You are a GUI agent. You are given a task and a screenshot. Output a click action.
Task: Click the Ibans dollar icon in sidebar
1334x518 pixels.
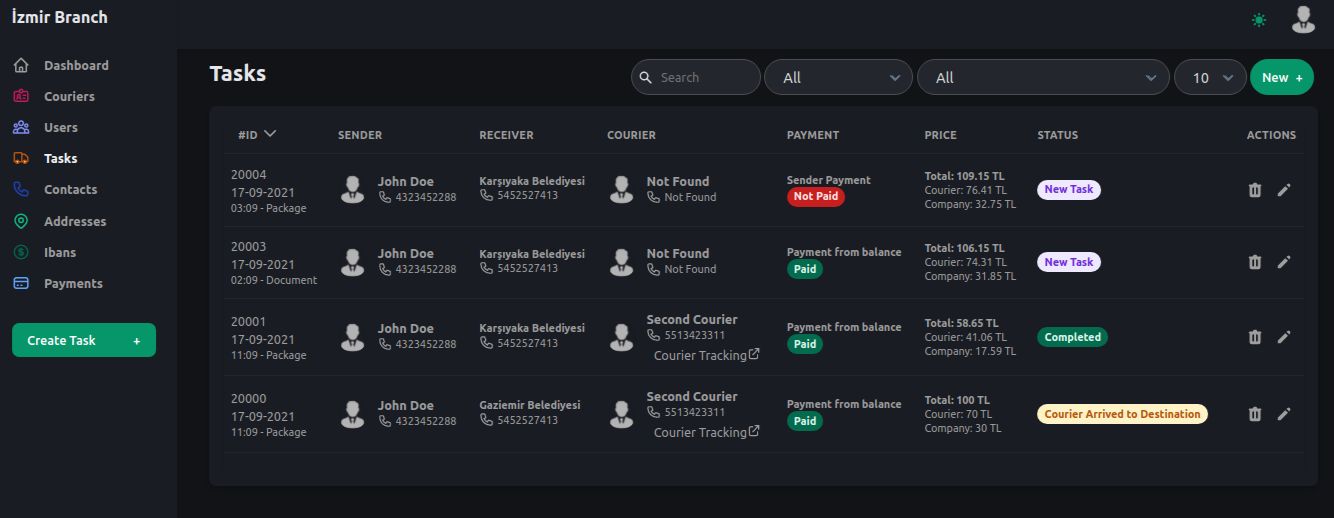tap(21, 253)
